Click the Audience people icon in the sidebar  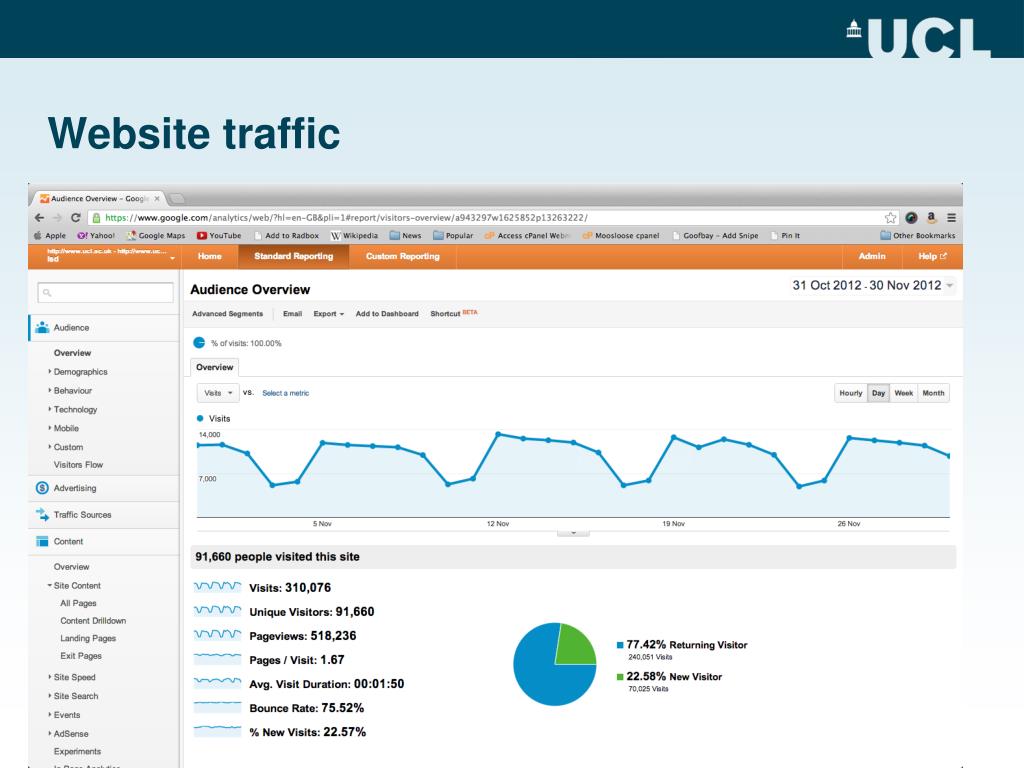click(42, 328)
